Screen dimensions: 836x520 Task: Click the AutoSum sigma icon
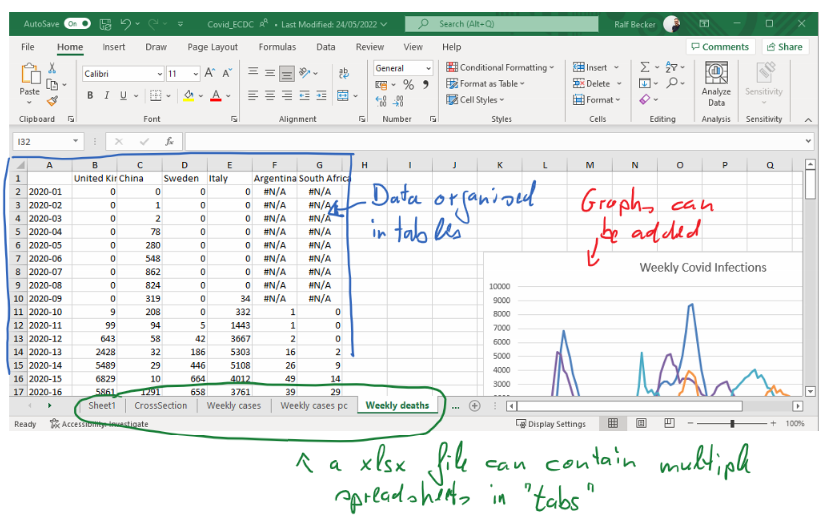pos(645,68)
